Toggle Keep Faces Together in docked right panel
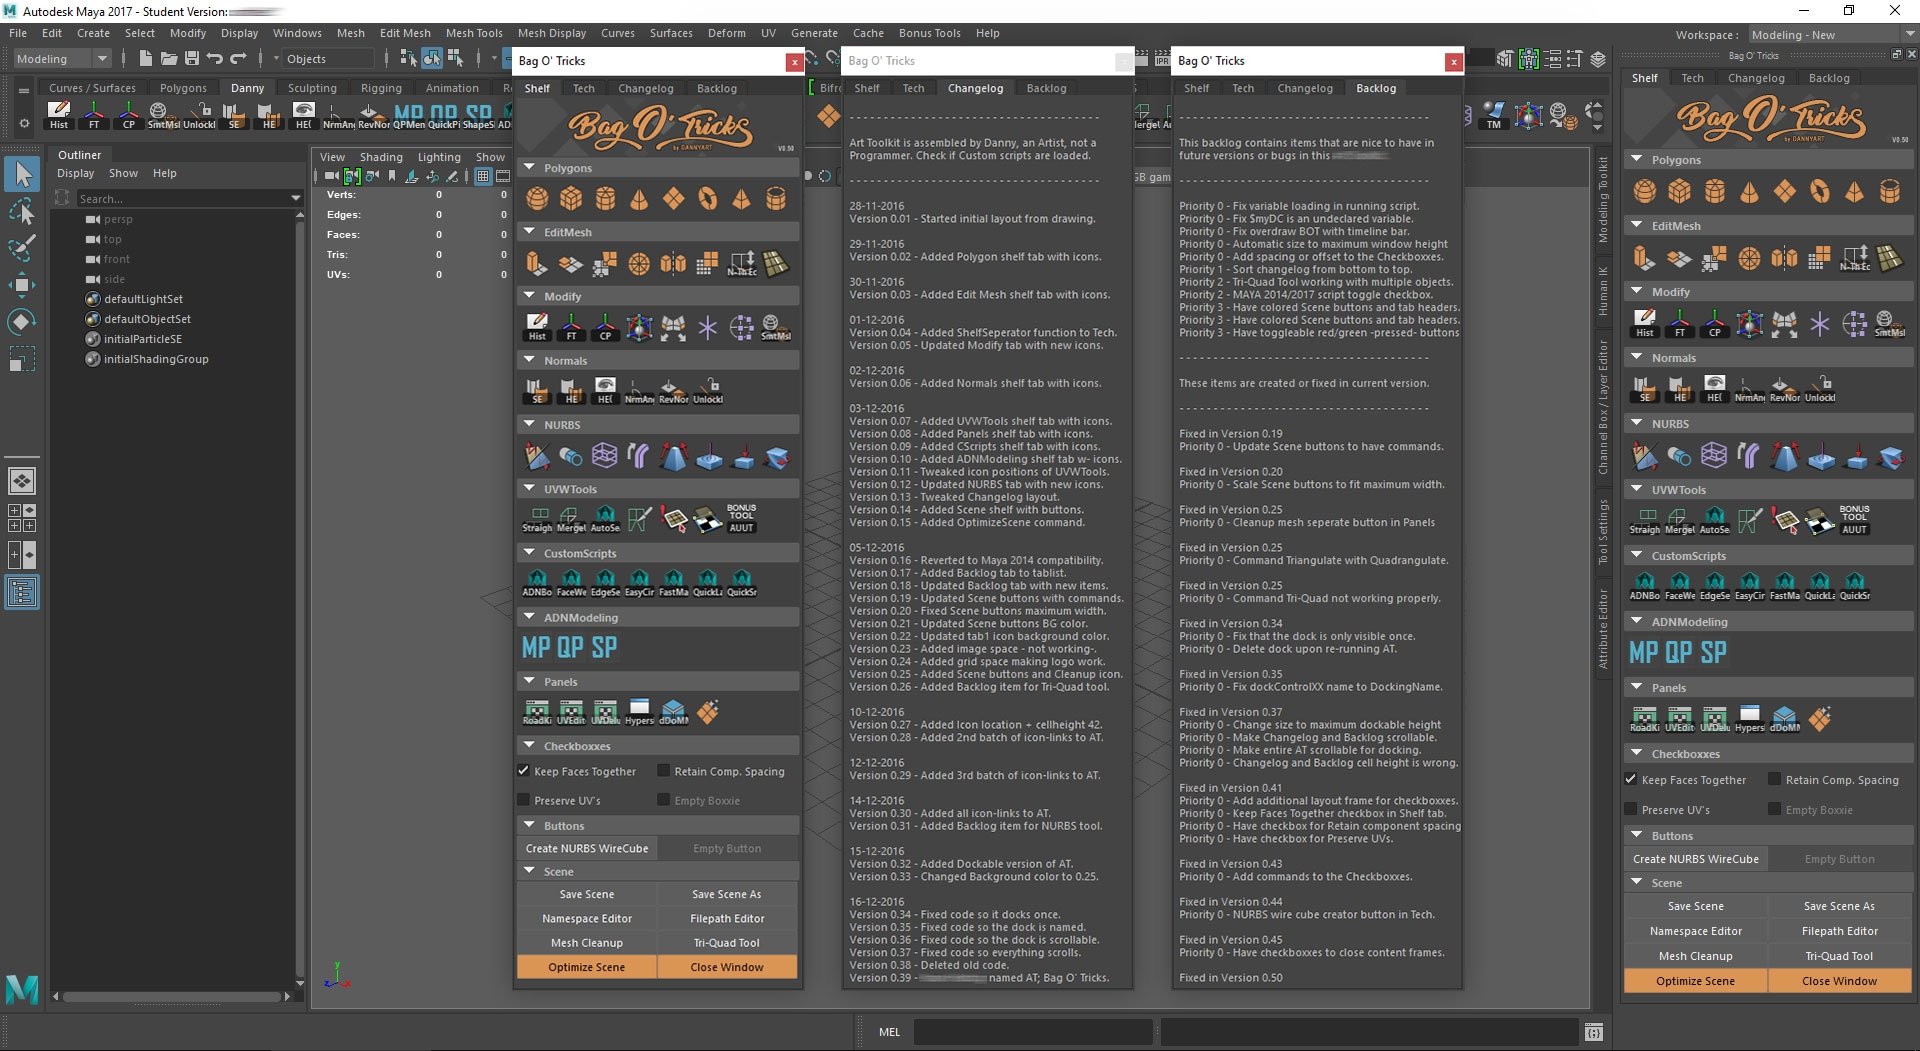The image size is (1920, 1051). pos(1631,779)
